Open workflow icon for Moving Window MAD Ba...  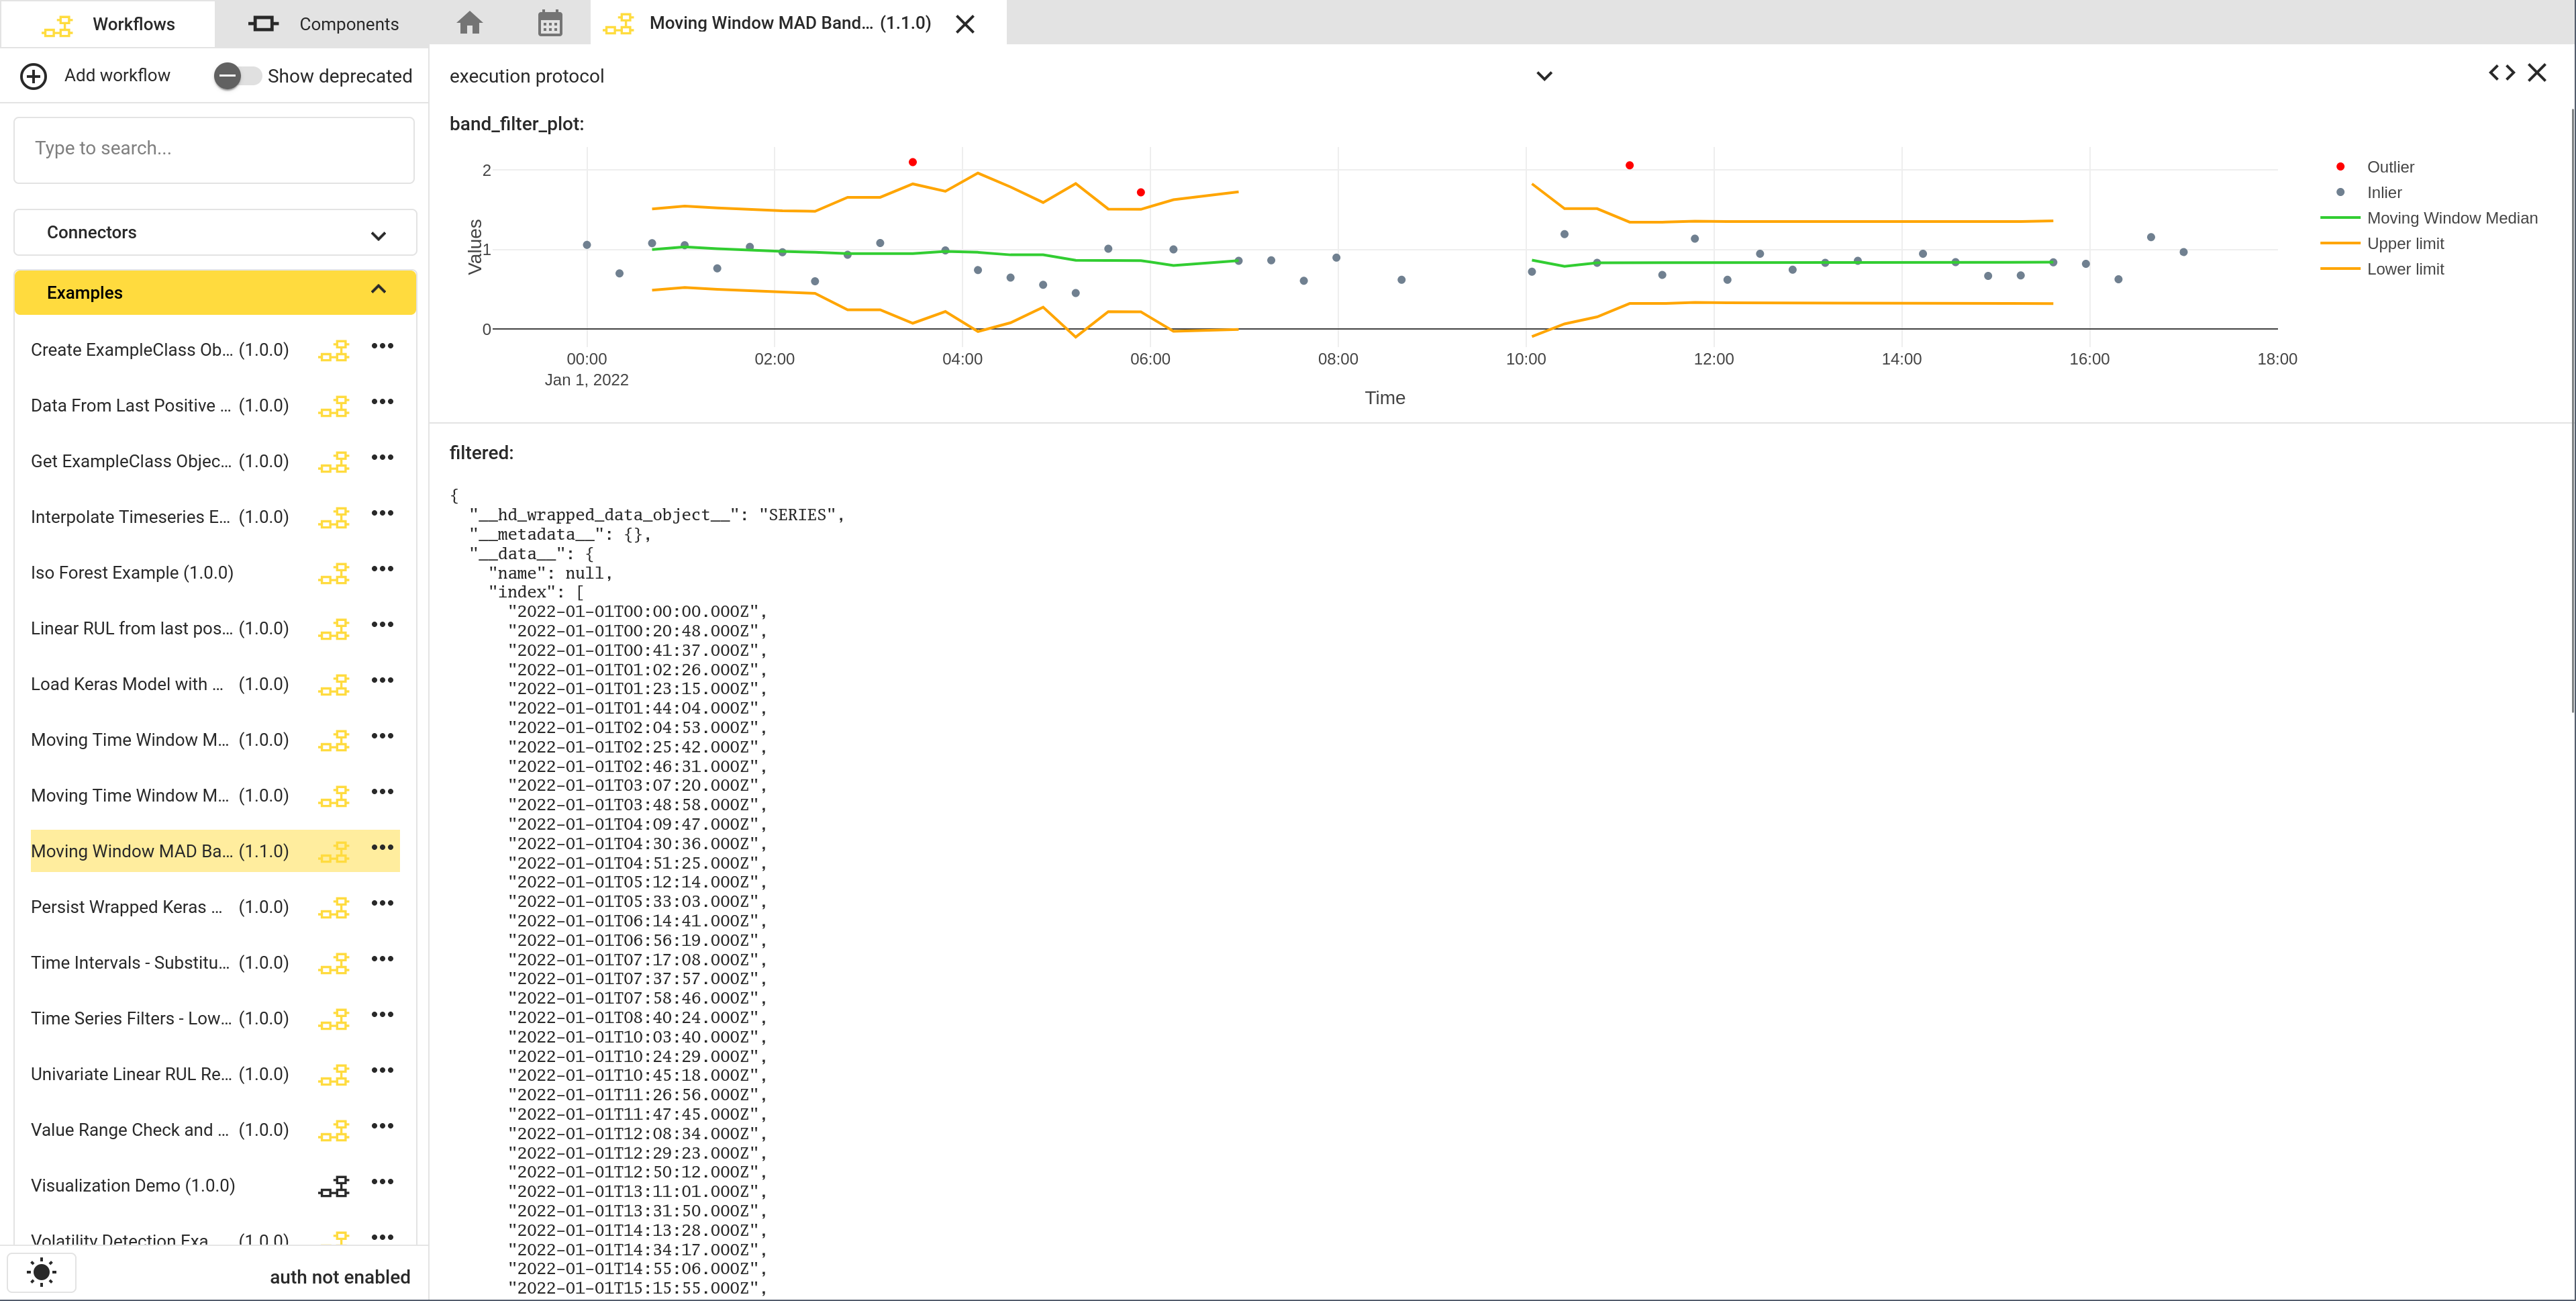click(x=334, y=852)
